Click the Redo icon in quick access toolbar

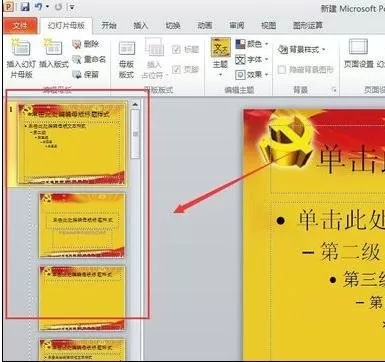(58, 7)
